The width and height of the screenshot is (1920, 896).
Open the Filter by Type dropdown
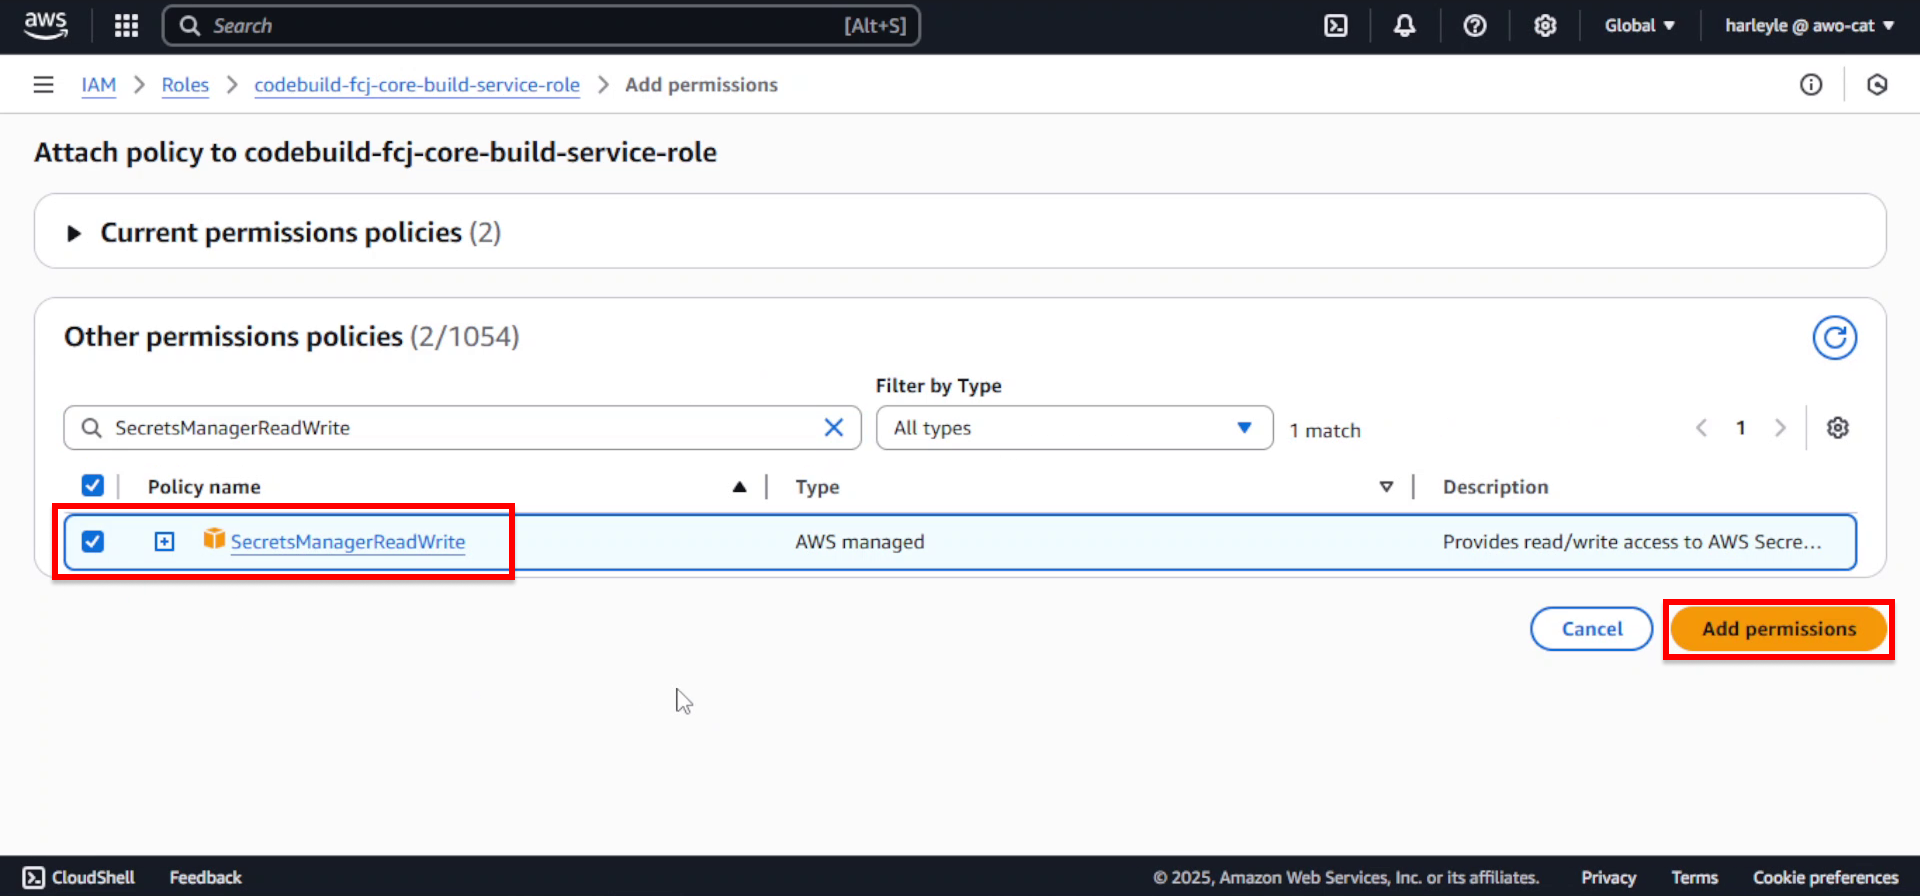1074,428
